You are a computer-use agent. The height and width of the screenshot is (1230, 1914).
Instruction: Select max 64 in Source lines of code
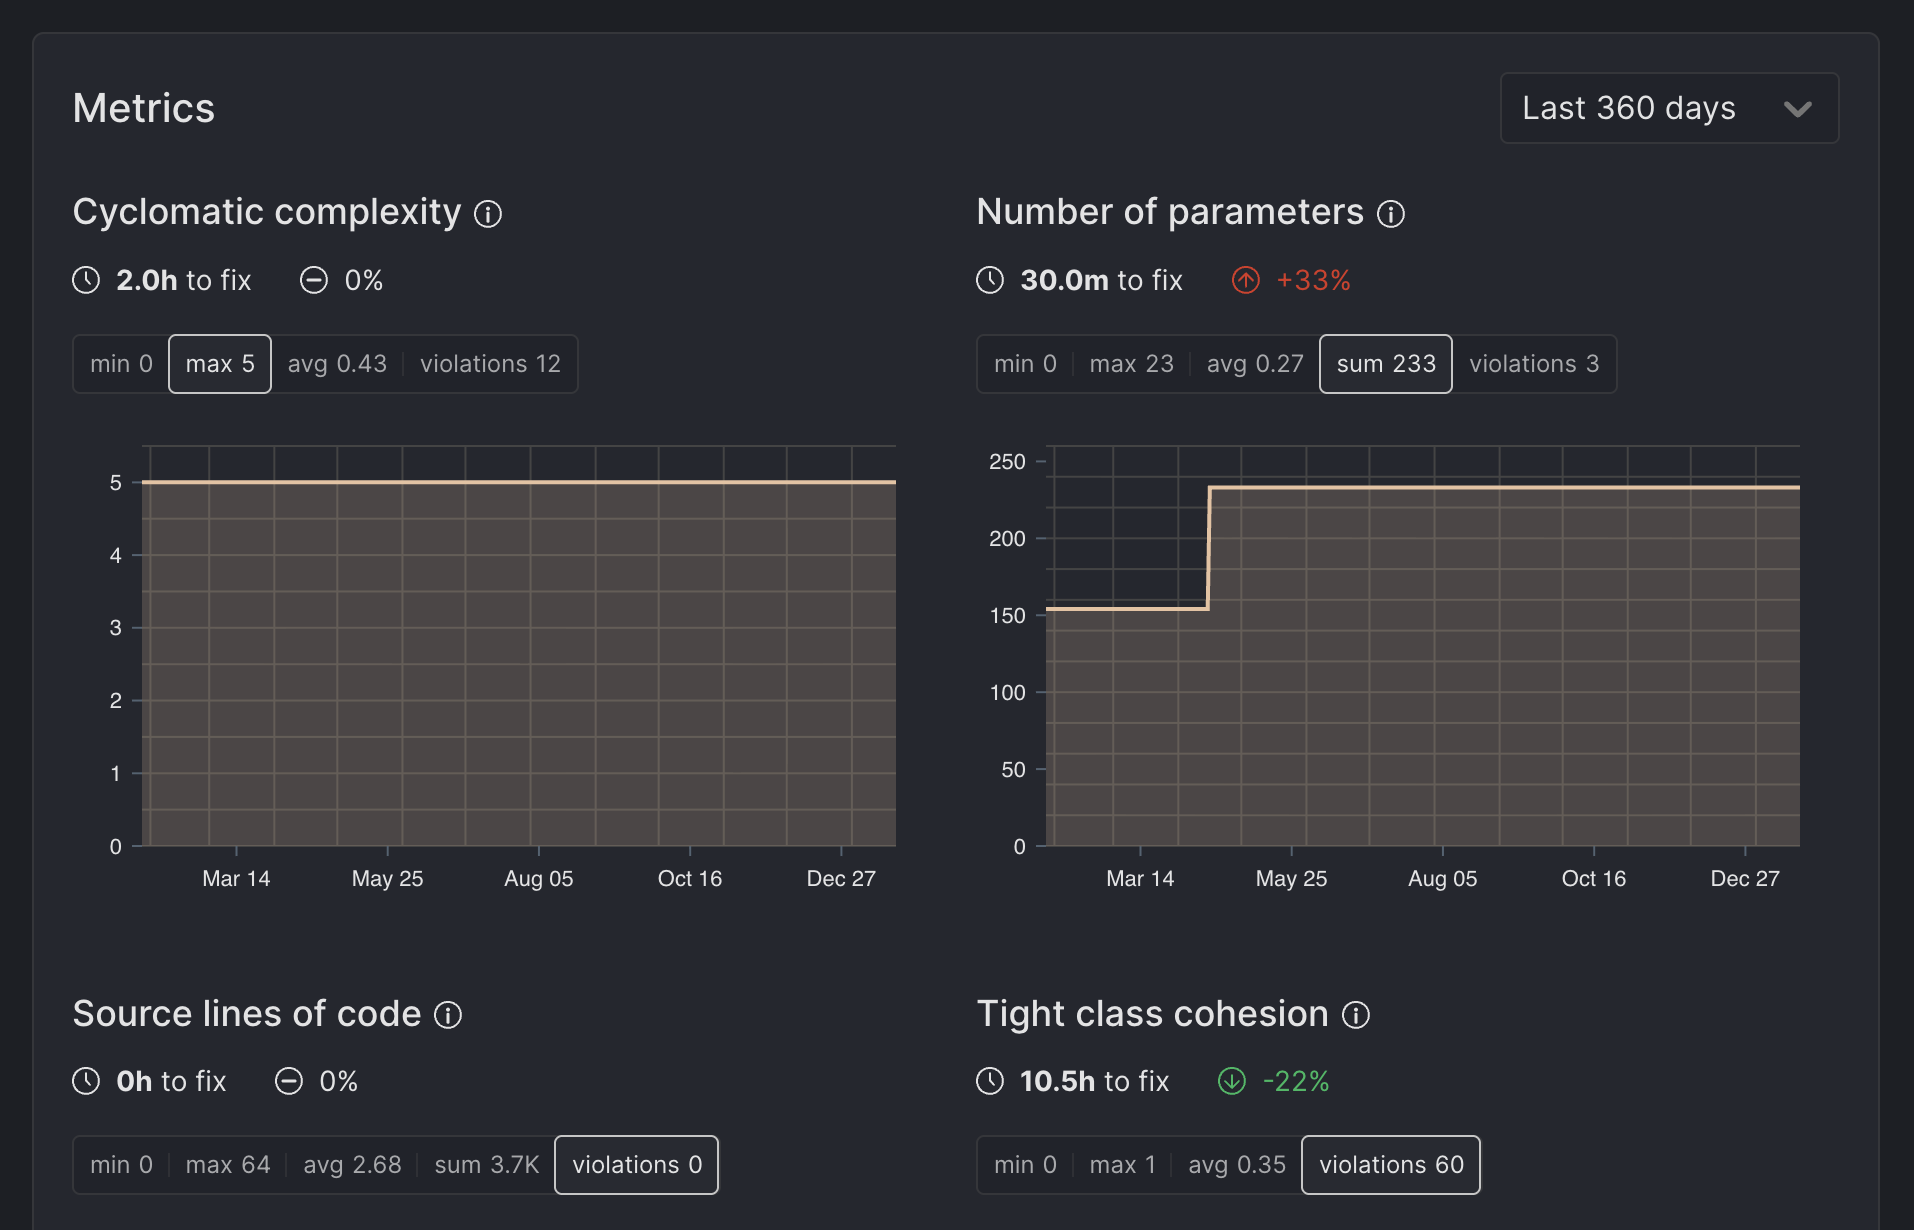point(228,1165)
